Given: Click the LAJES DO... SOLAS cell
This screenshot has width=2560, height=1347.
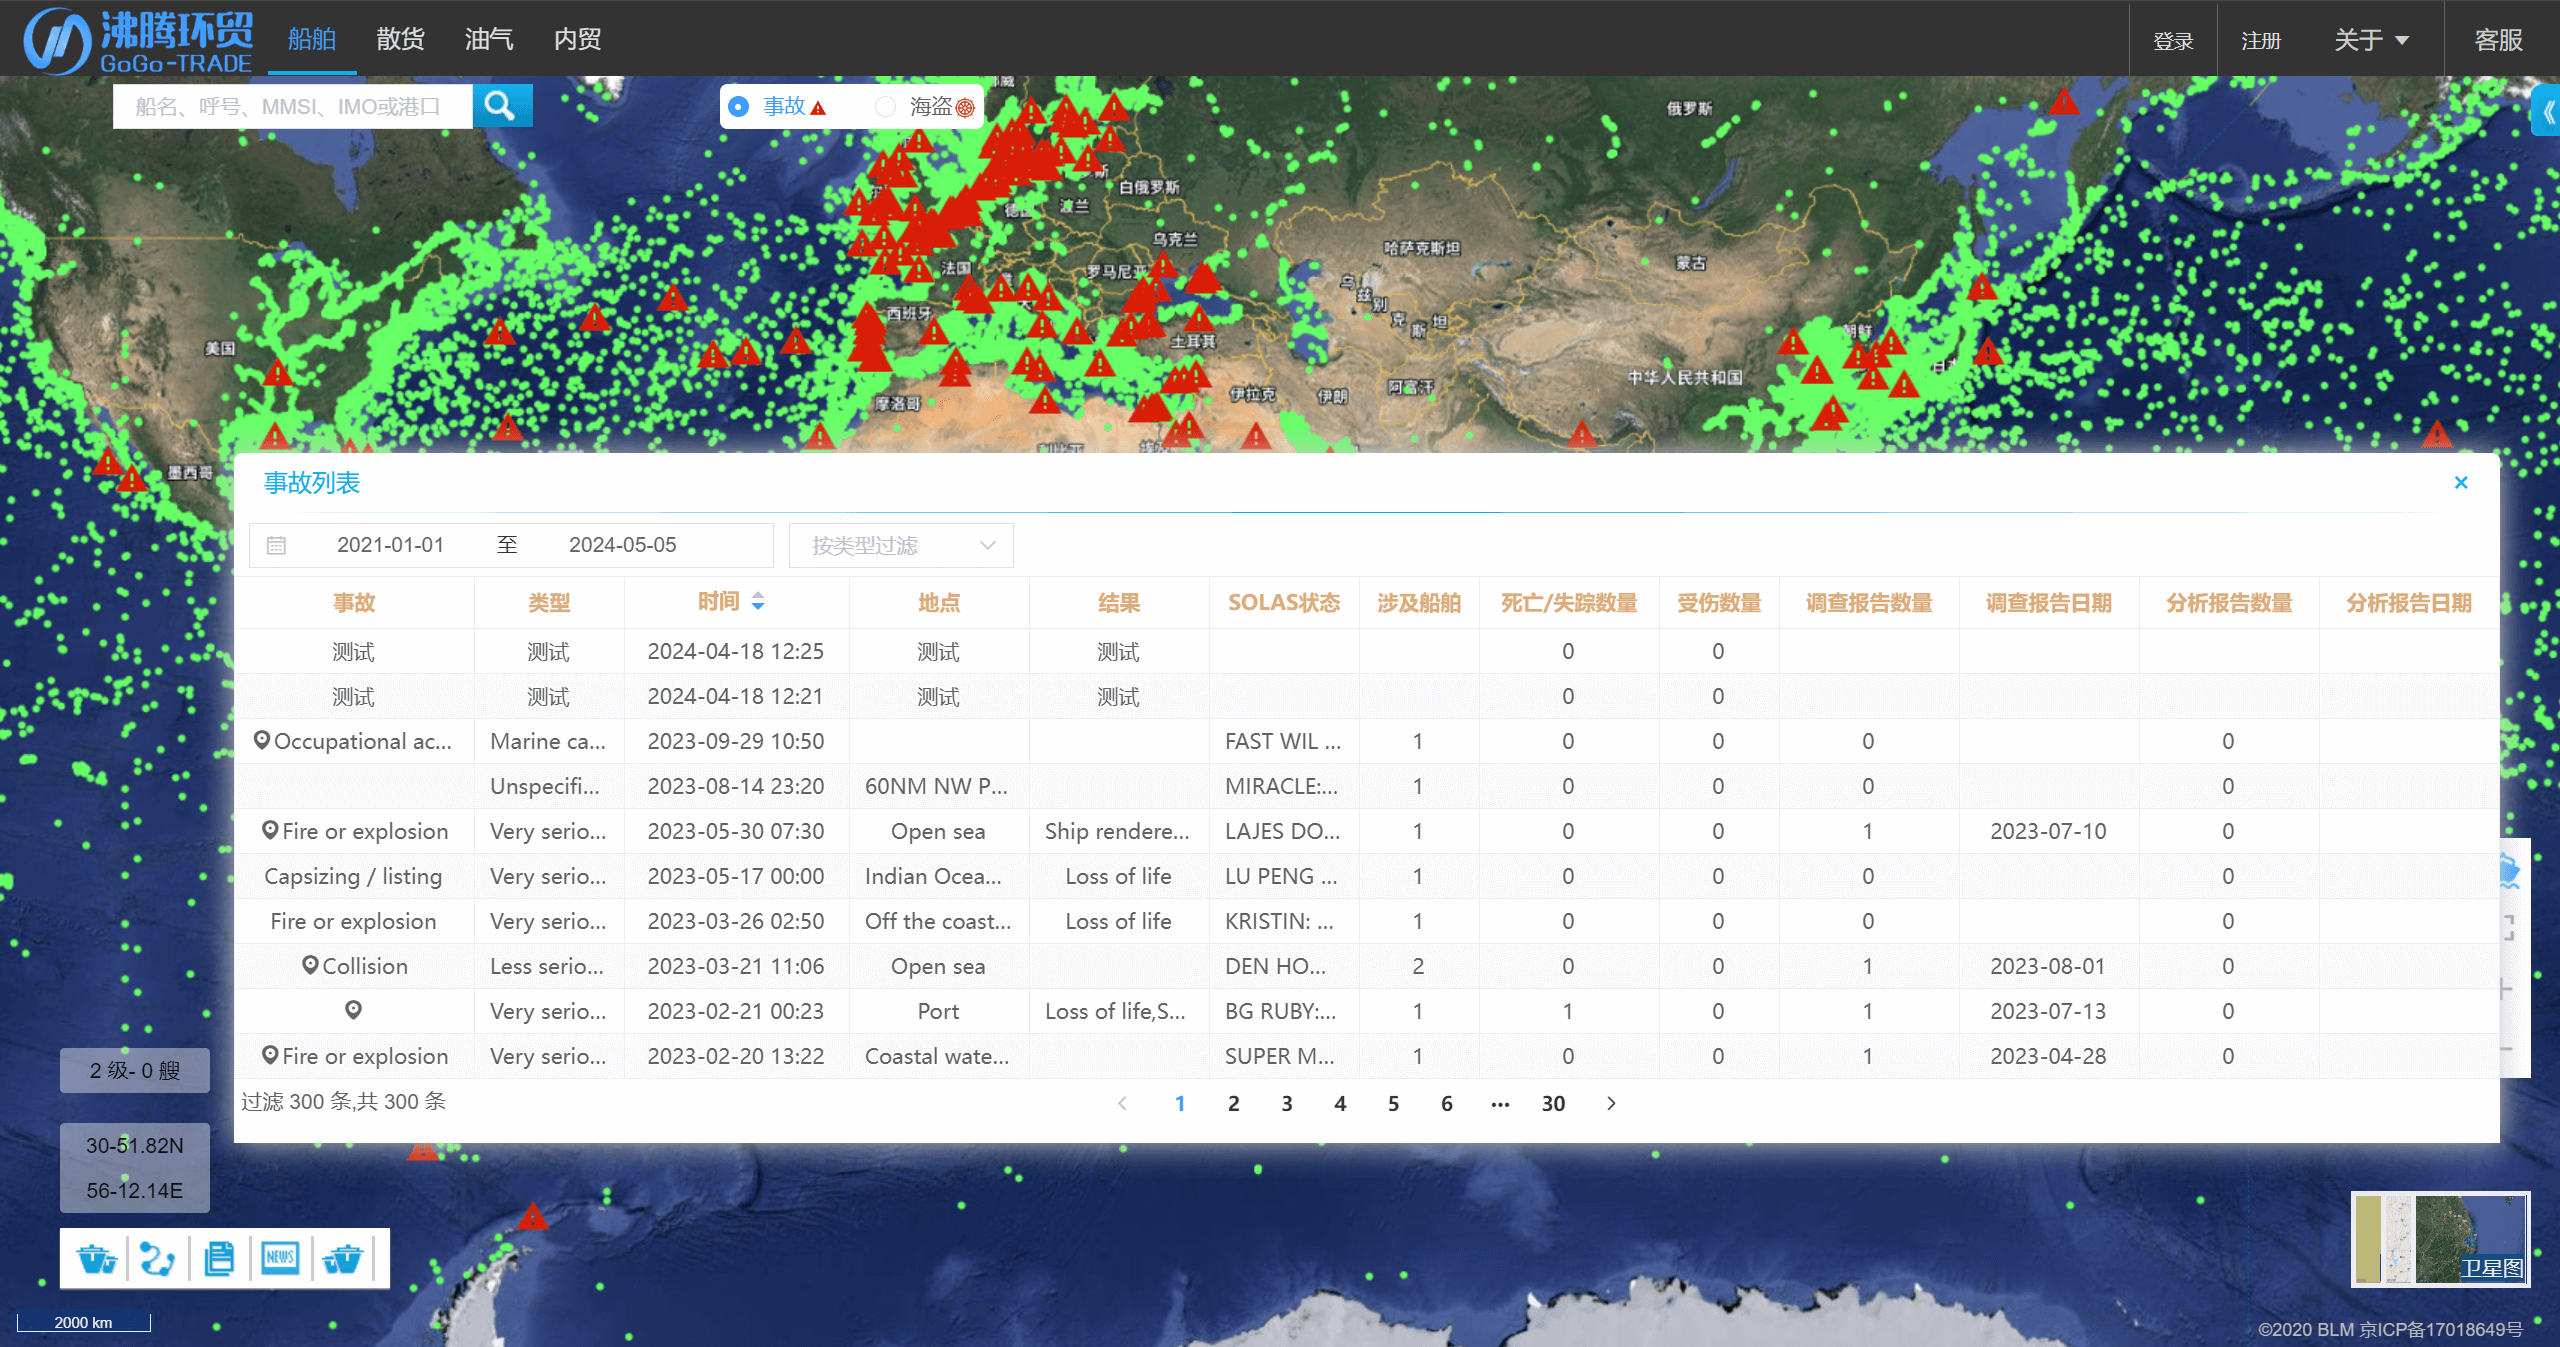Looking at the screenshot, I should (1283, 830).
